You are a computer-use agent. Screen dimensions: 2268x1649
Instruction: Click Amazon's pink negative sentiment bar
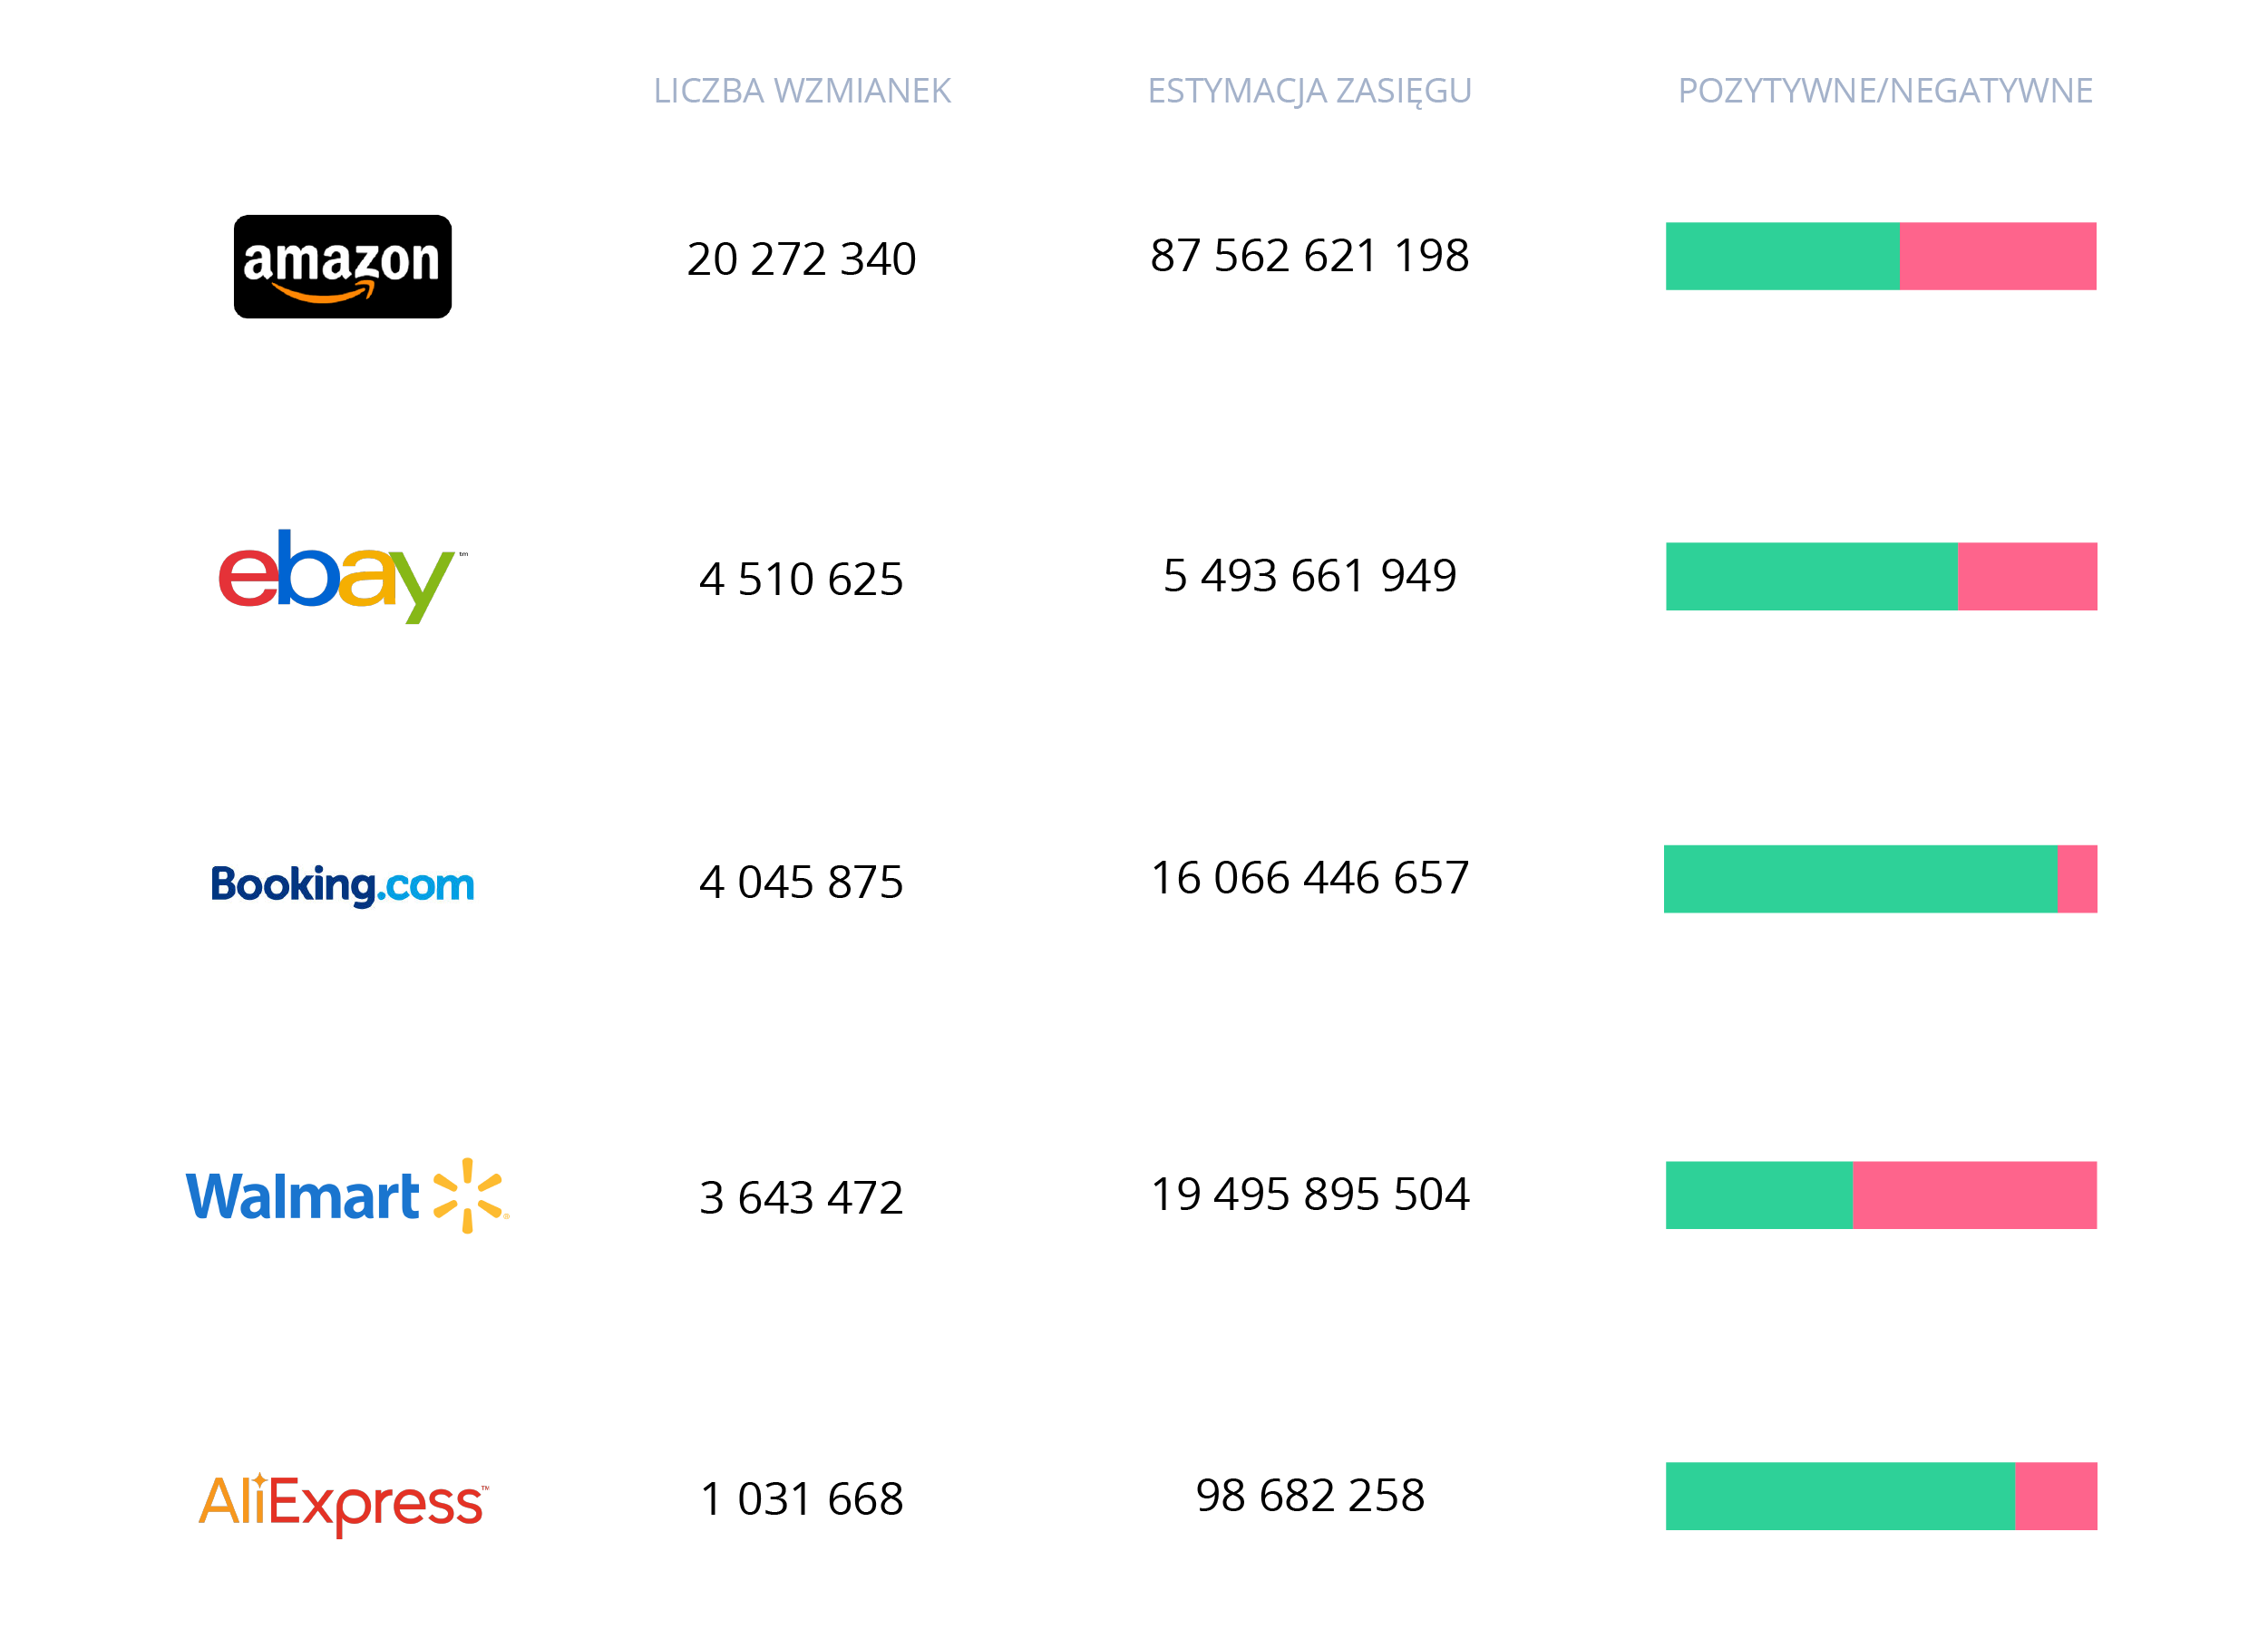click(x=1996, y=256)
